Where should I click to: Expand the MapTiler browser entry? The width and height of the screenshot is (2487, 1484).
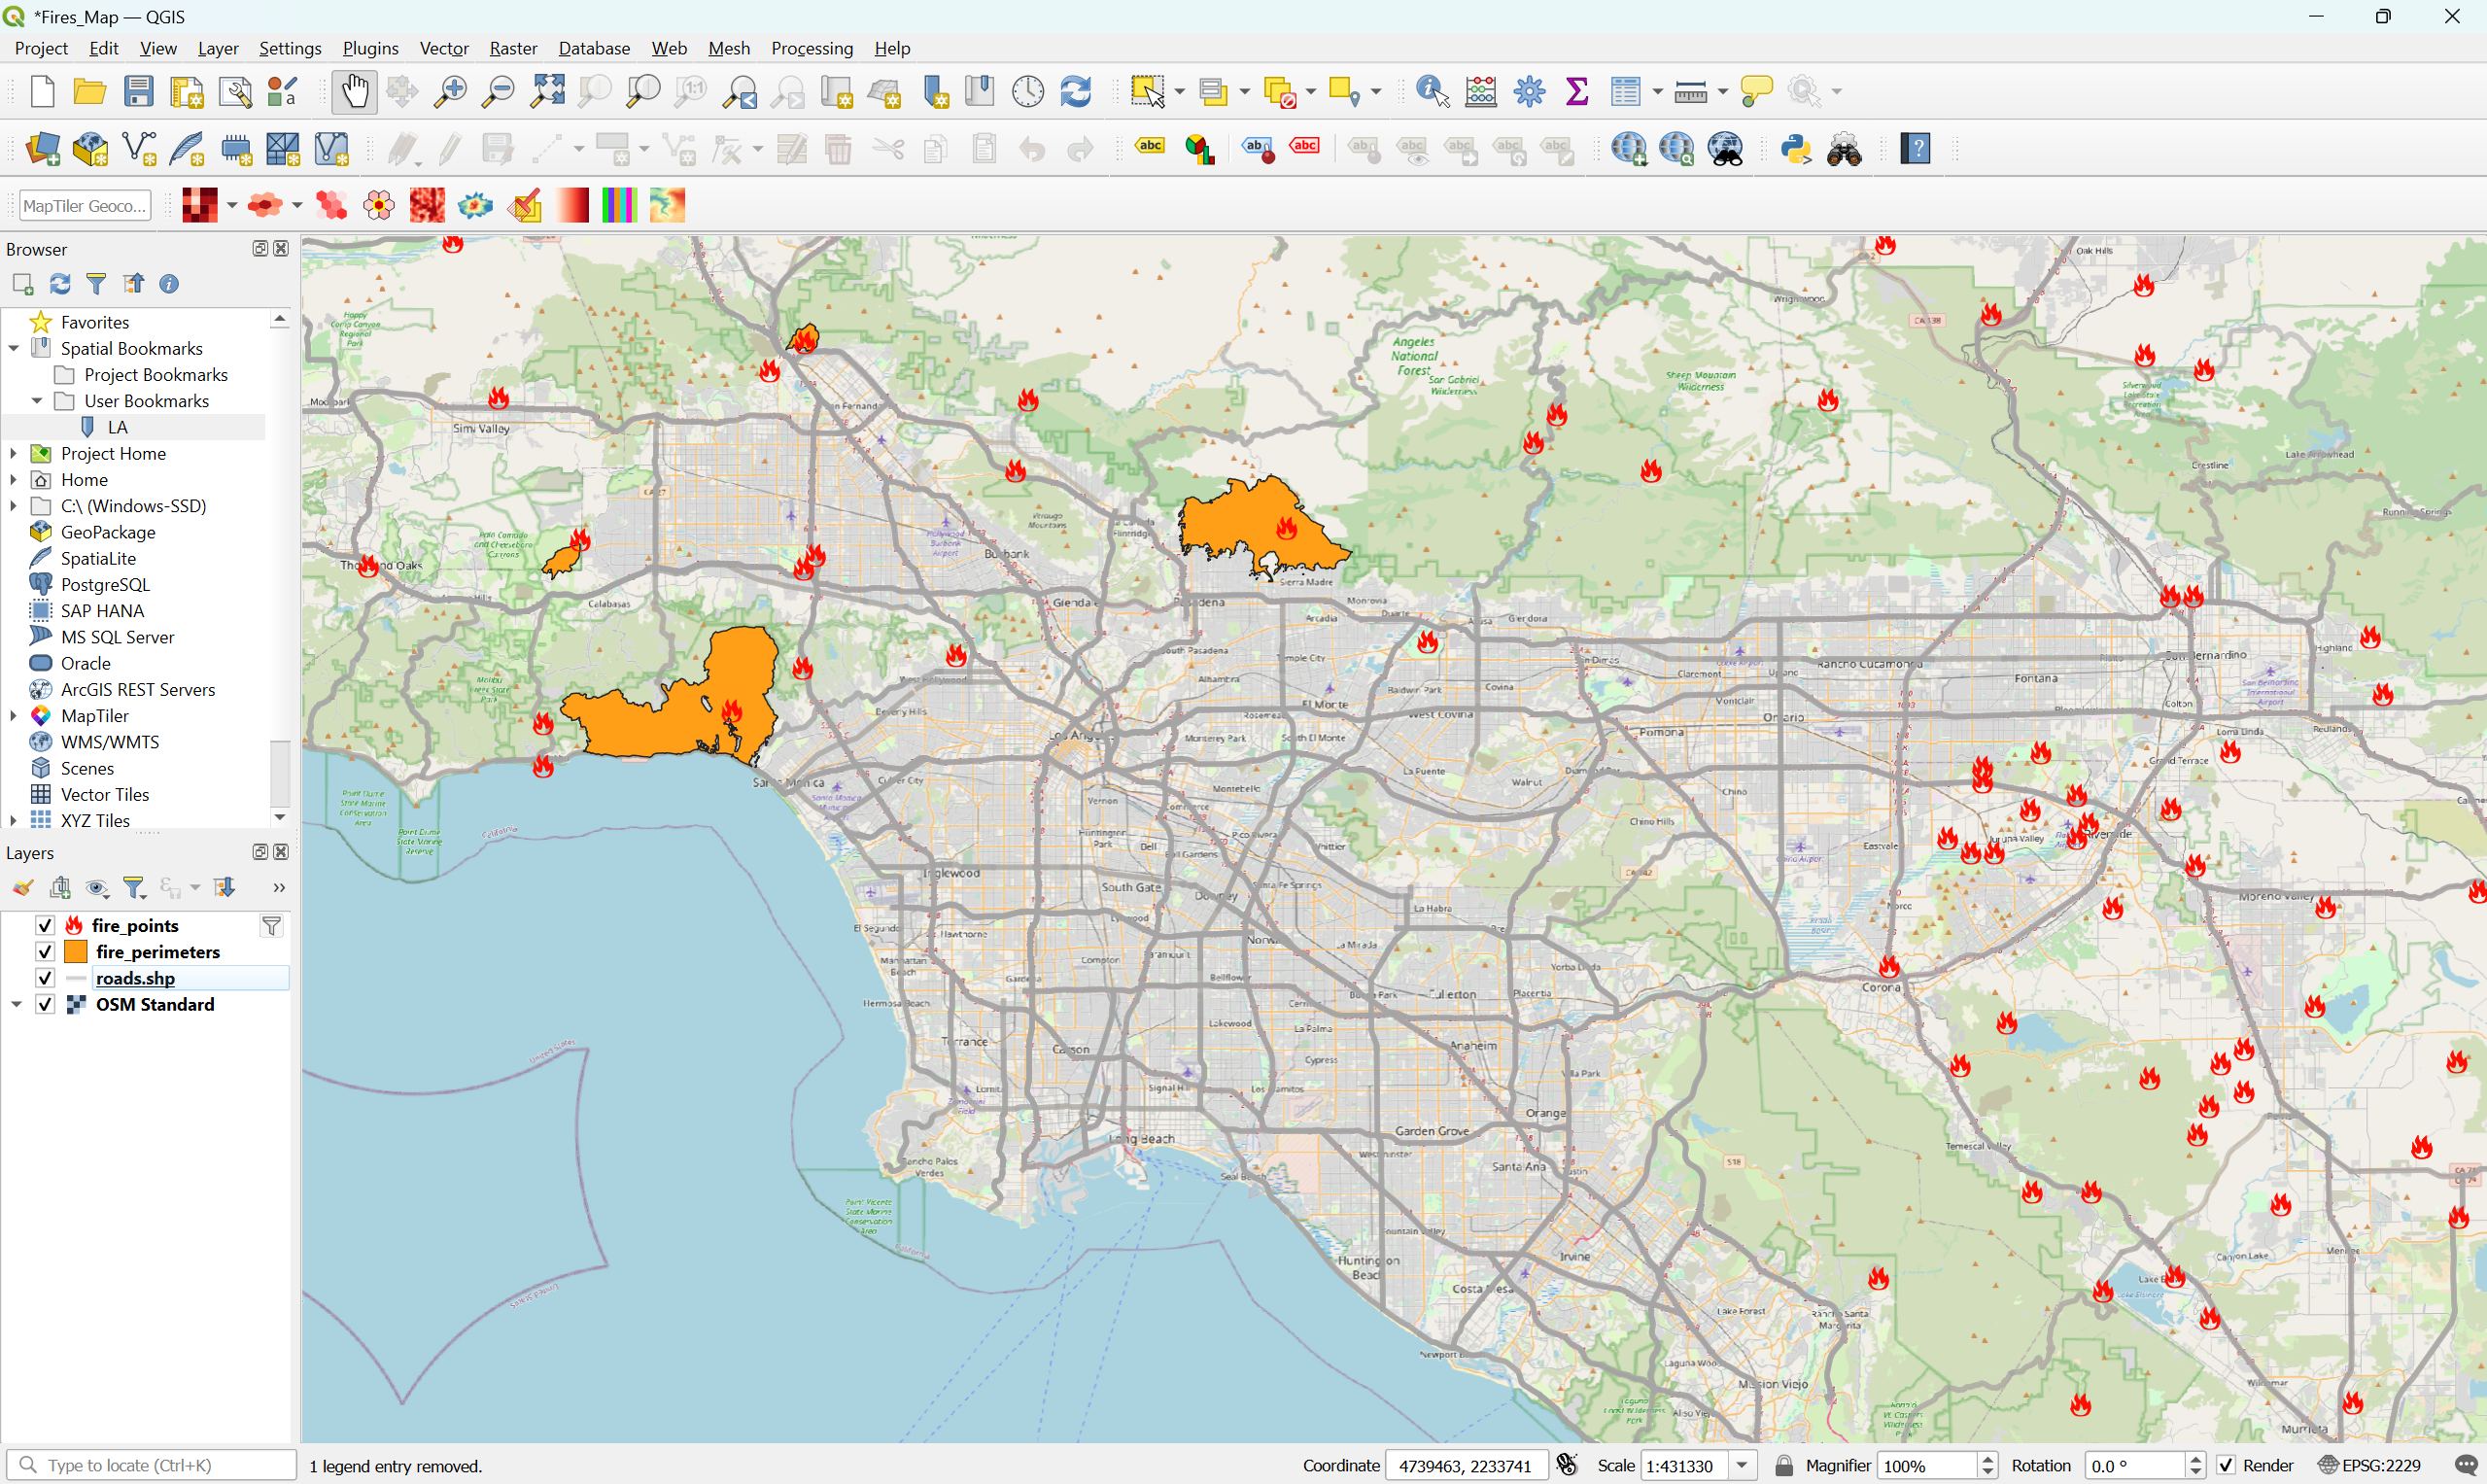coord(14,716)
